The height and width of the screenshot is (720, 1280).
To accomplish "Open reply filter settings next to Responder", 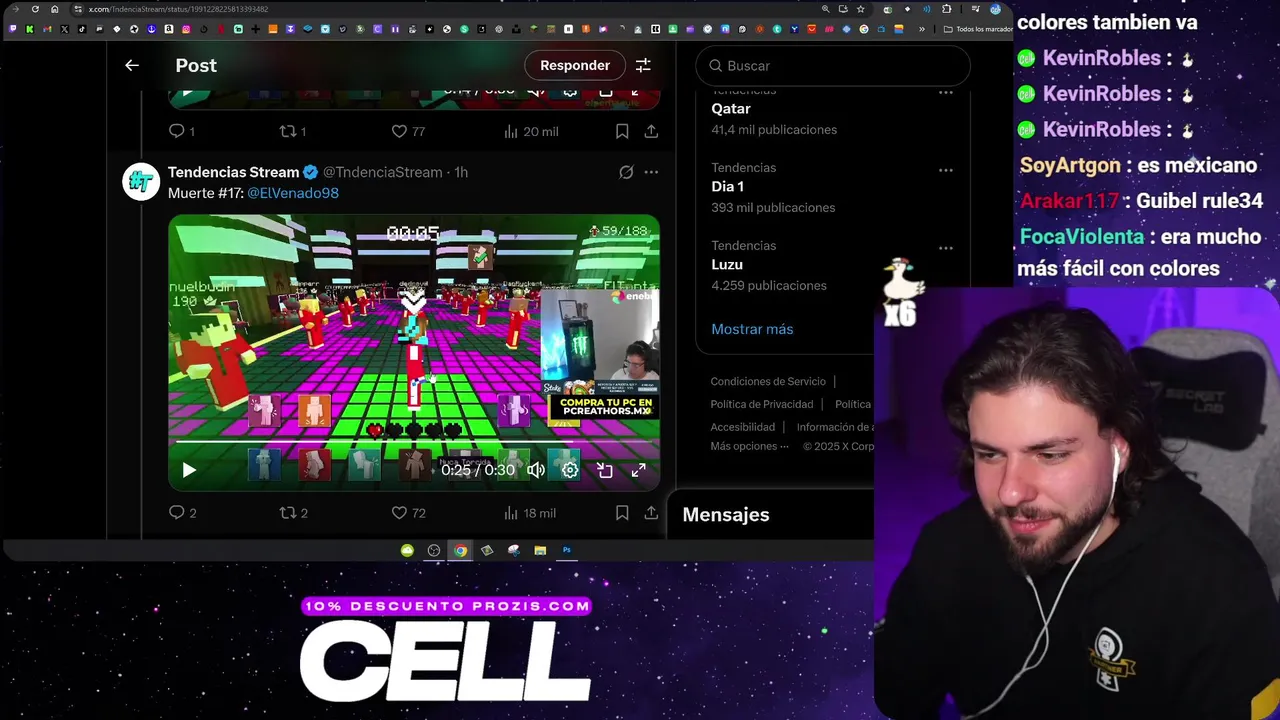I will coord(643,65).
